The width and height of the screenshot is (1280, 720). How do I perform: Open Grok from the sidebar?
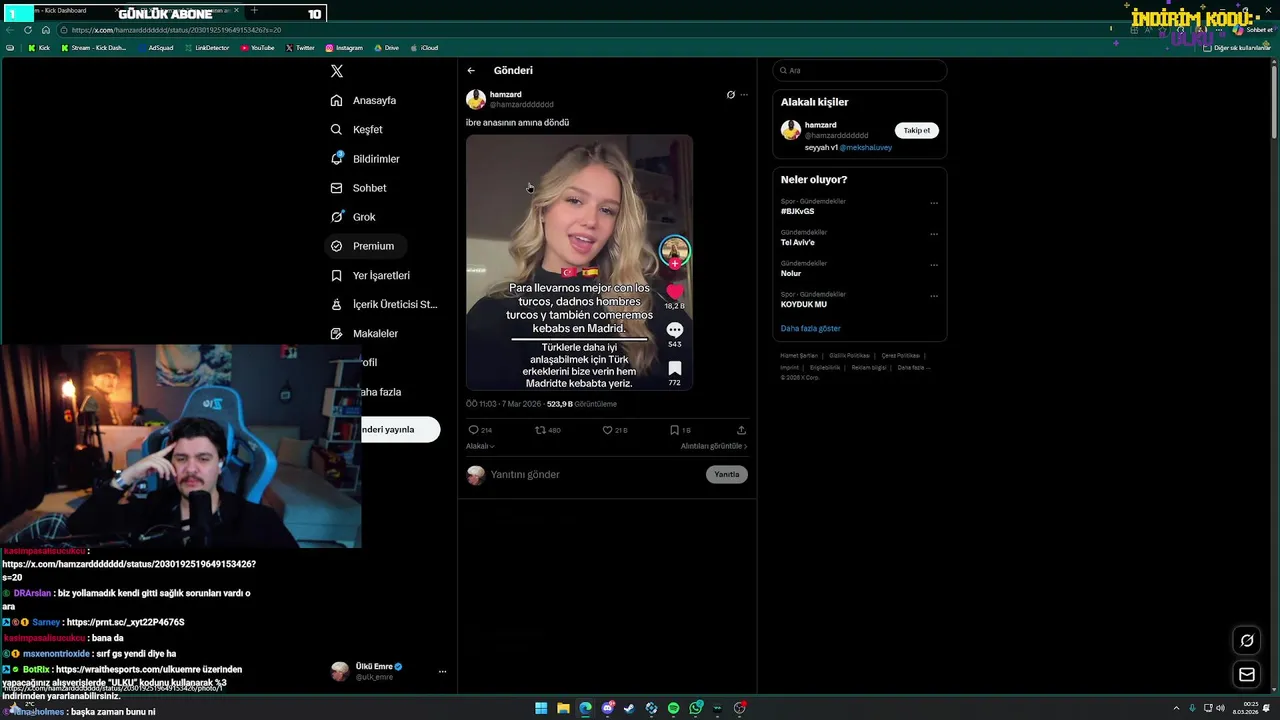(x=353, y=217)
